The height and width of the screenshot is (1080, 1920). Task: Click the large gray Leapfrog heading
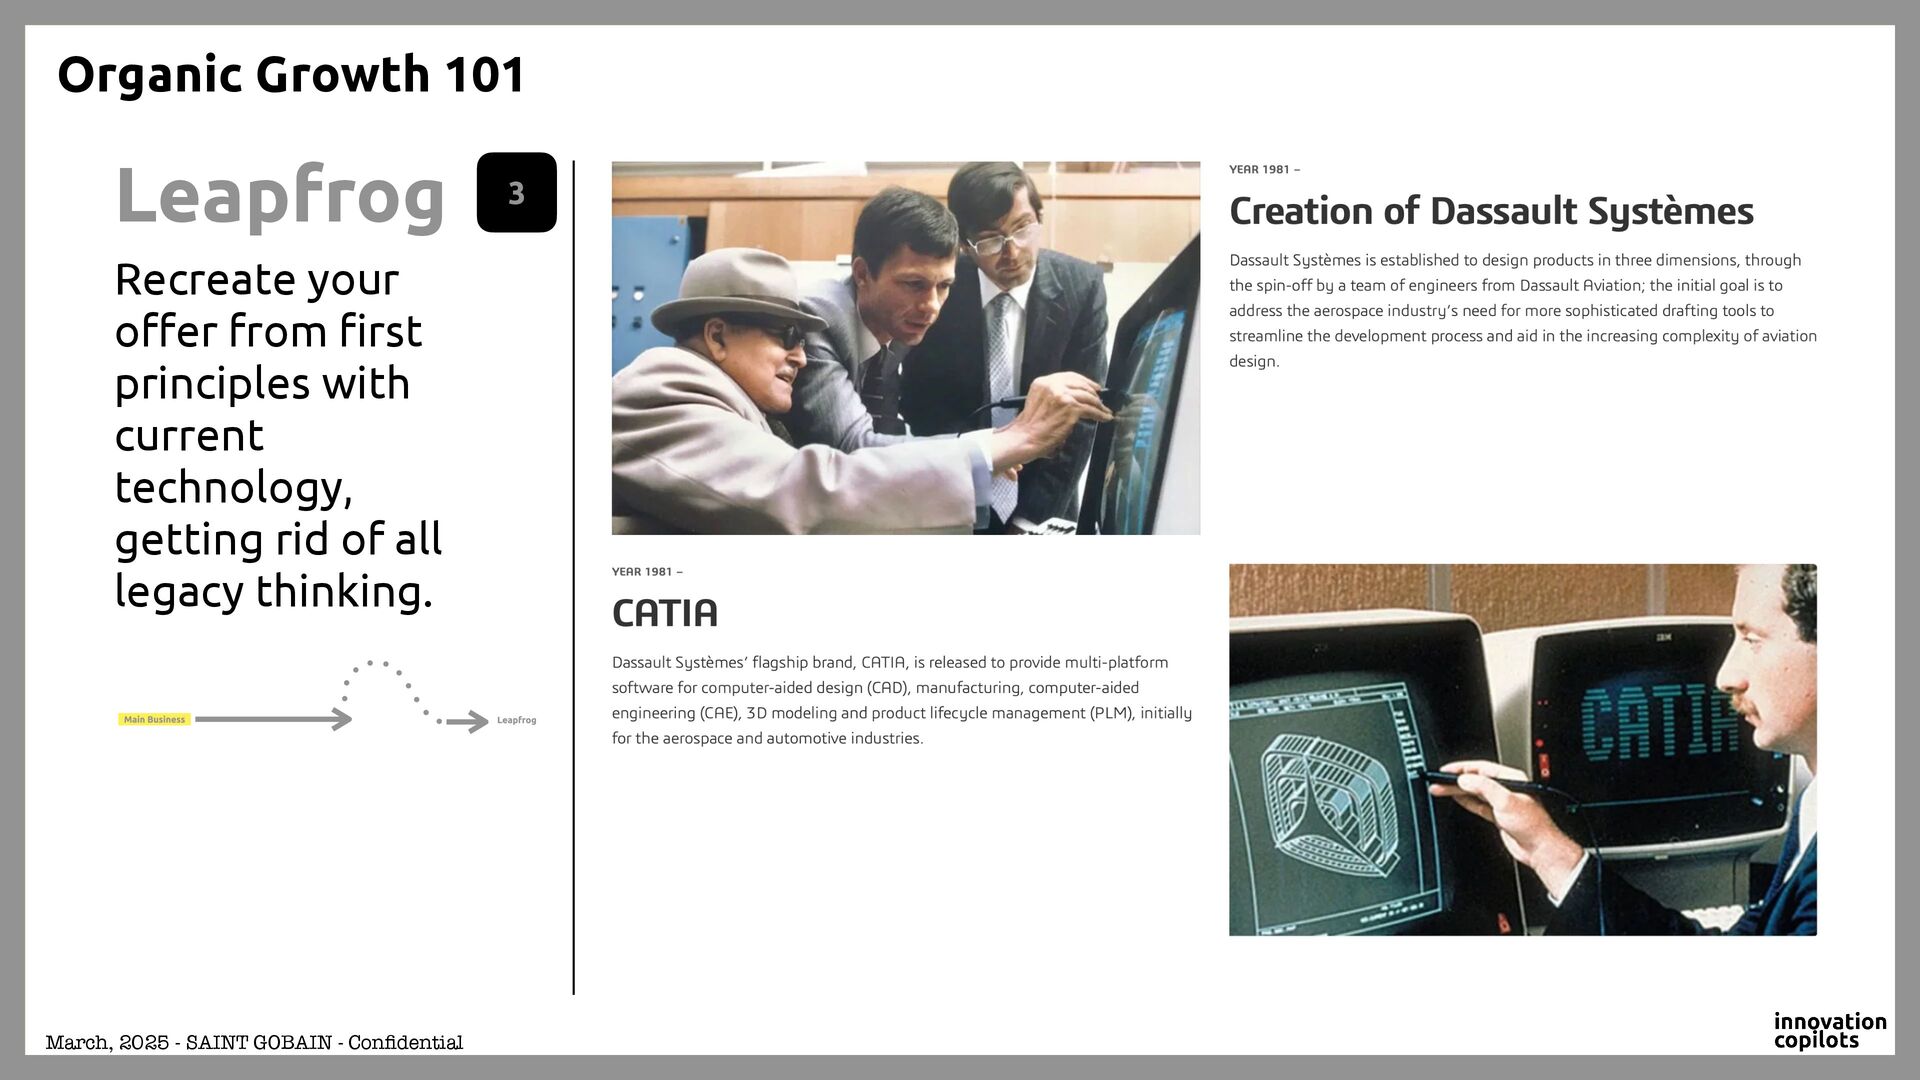(x=279, y=196)
